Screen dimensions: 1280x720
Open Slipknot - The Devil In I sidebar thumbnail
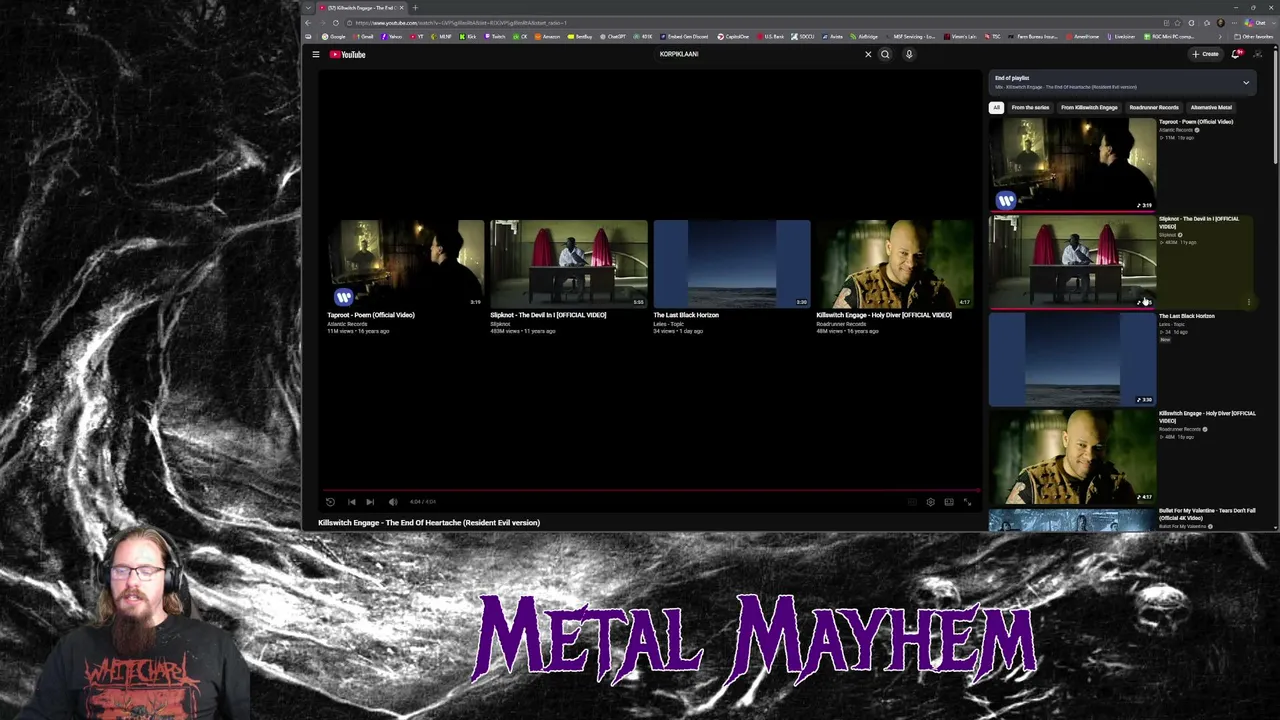1072,261
